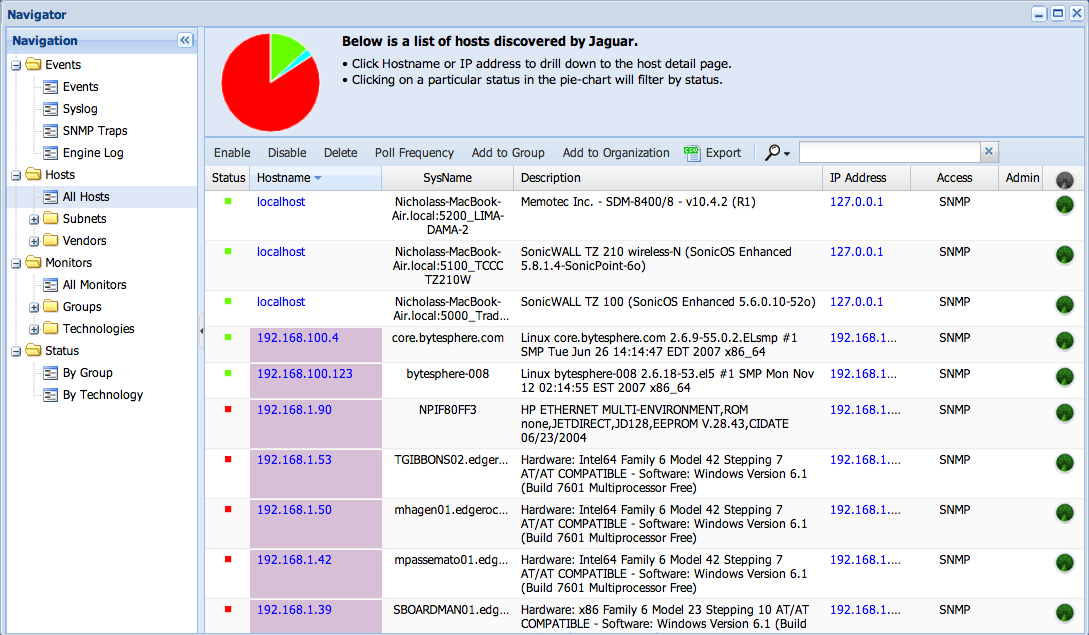Click the Poll Frequency toolbar button
This screenshot has width=1089, height=635.
[x=414, y=153]
